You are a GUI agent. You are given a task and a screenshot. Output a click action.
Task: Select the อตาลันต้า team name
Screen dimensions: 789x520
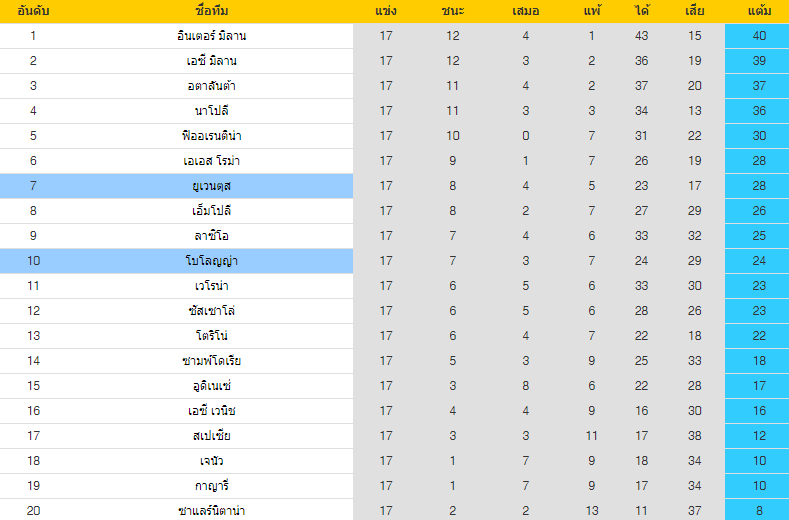point(210,86)
